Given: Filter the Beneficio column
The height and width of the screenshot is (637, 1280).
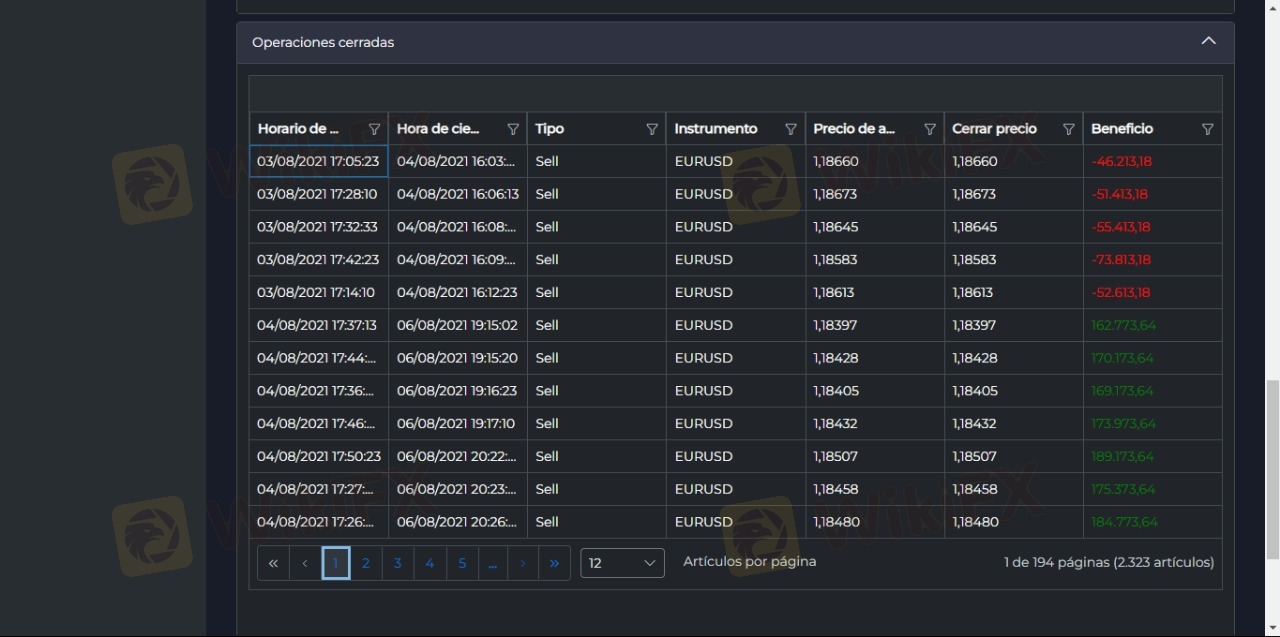Looking at the screenshot, I should tap(1207, 129).
